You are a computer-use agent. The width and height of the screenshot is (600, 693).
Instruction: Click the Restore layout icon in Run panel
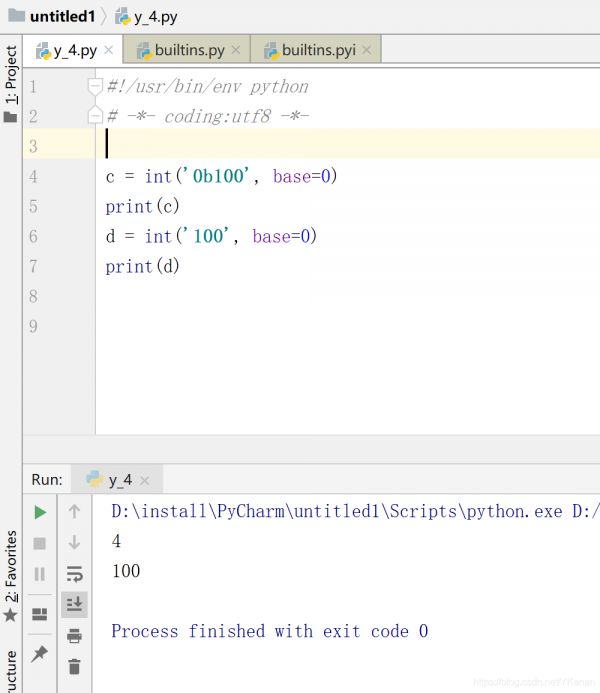[x=40, y=614]
